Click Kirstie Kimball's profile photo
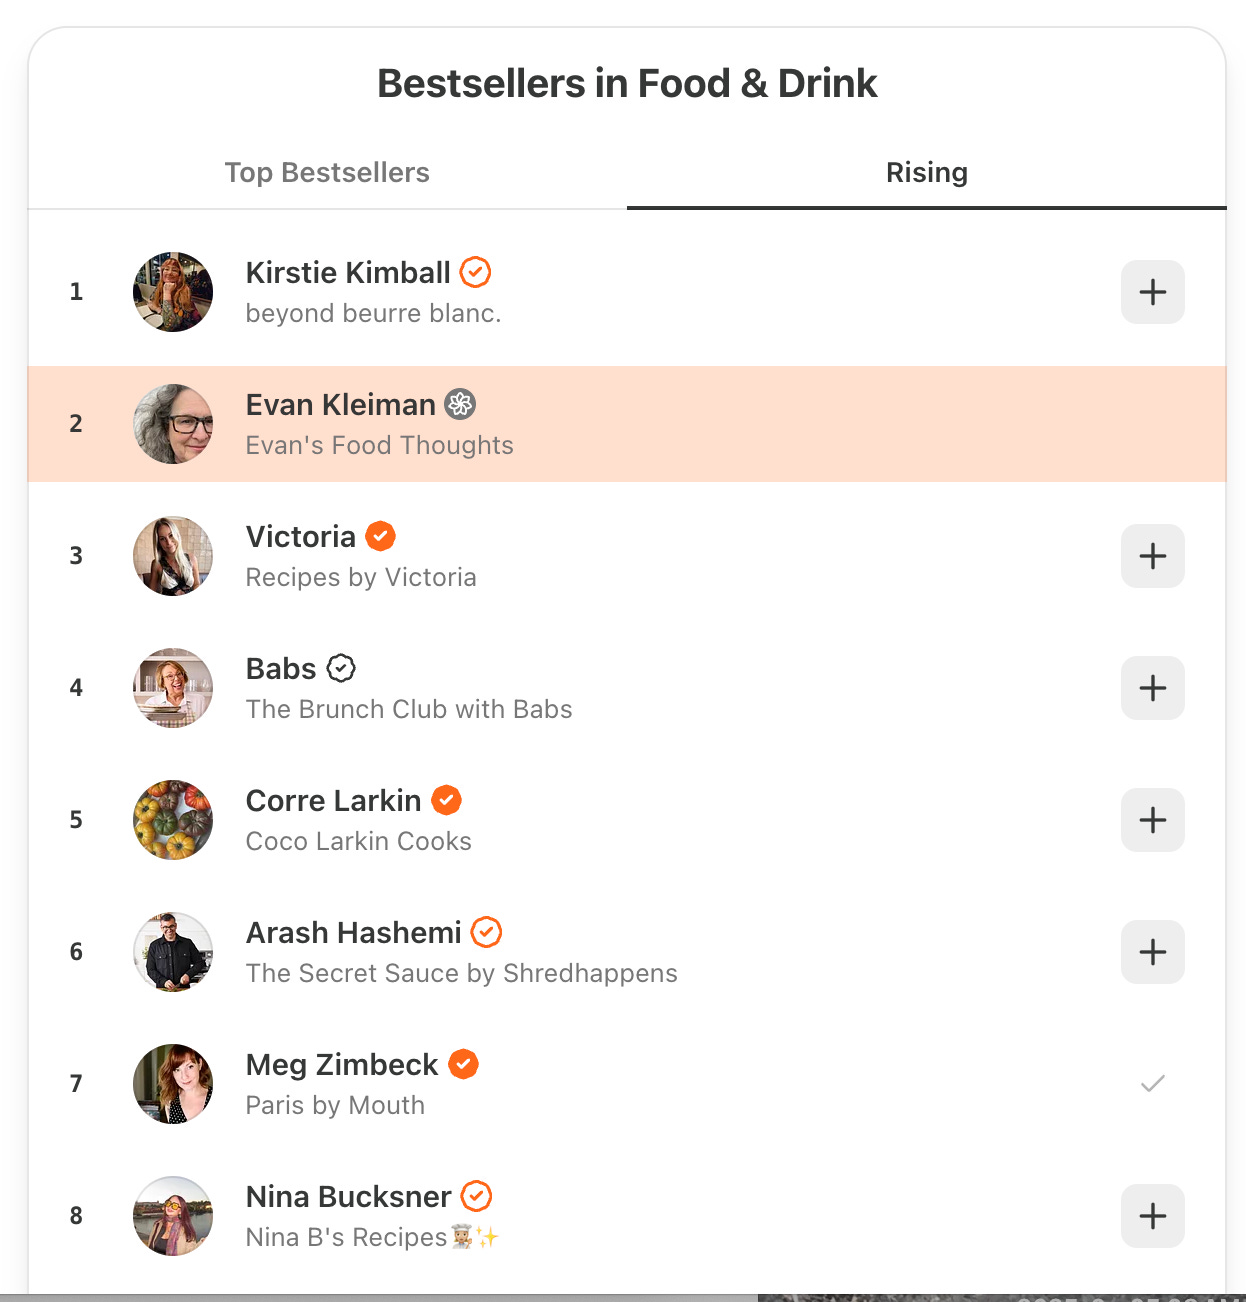1246x1302 pixels. [173, 292]
